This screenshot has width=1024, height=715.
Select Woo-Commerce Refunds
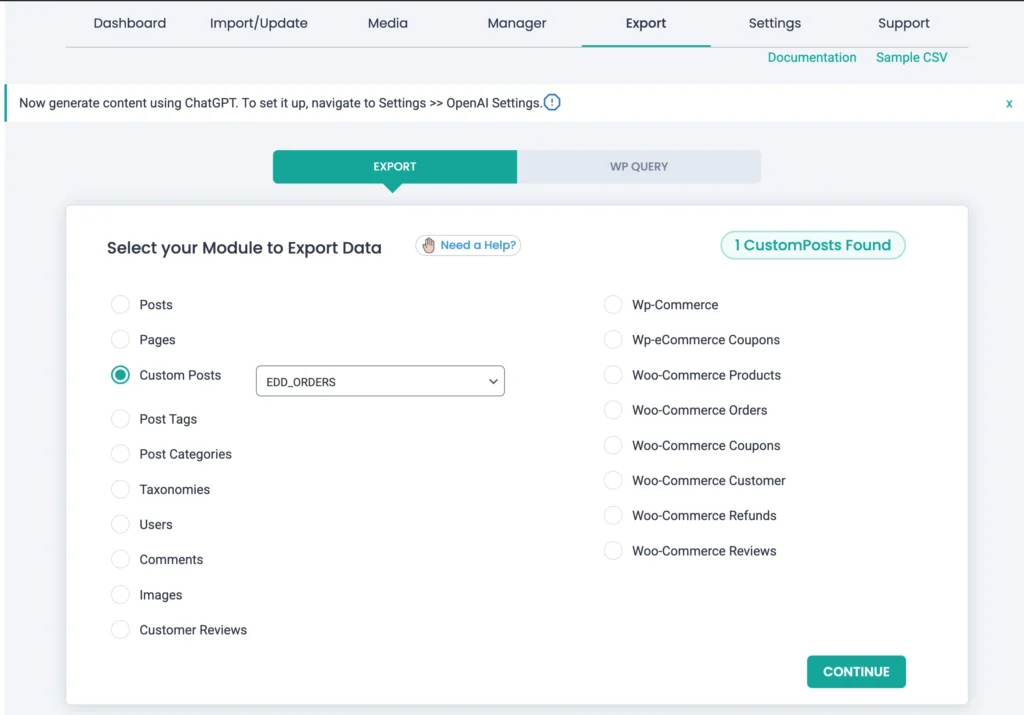(612, 515)
